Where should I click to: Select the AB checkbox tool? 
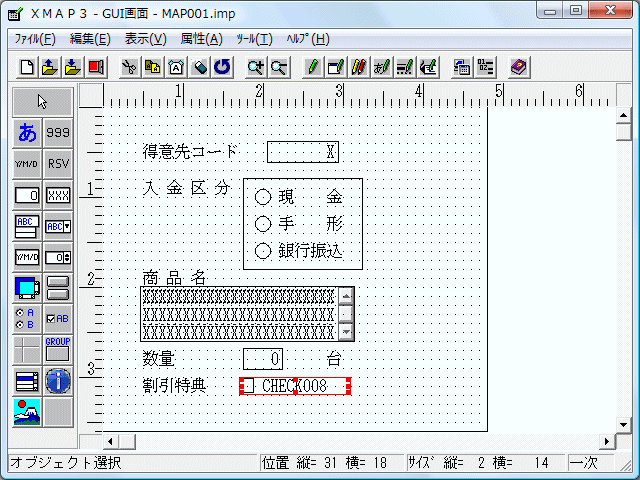coord(58,319)
